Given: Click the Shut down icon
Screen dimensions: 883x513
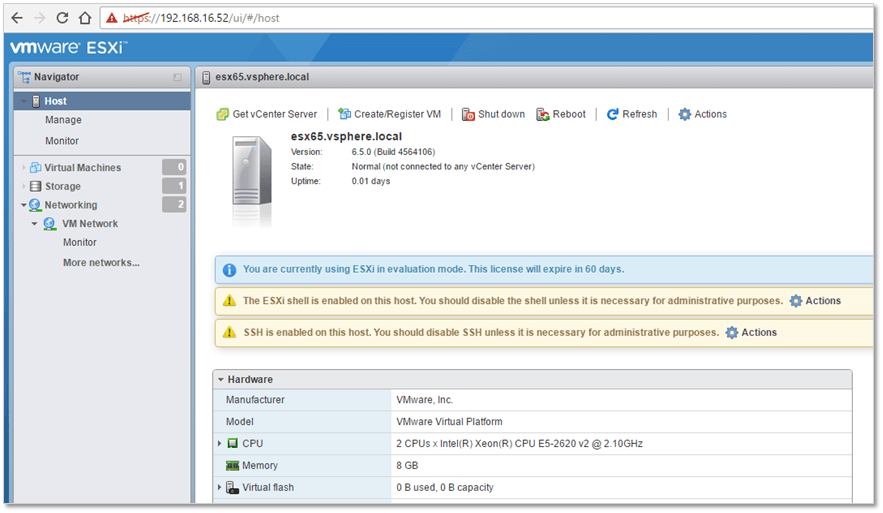Looking at the screenshot, I should [x=468, y=115].
